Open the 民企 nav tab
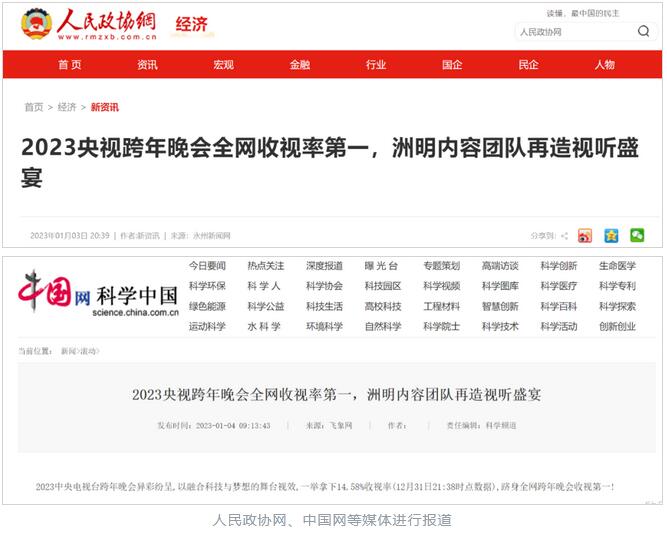 click(x=528, y=65)
